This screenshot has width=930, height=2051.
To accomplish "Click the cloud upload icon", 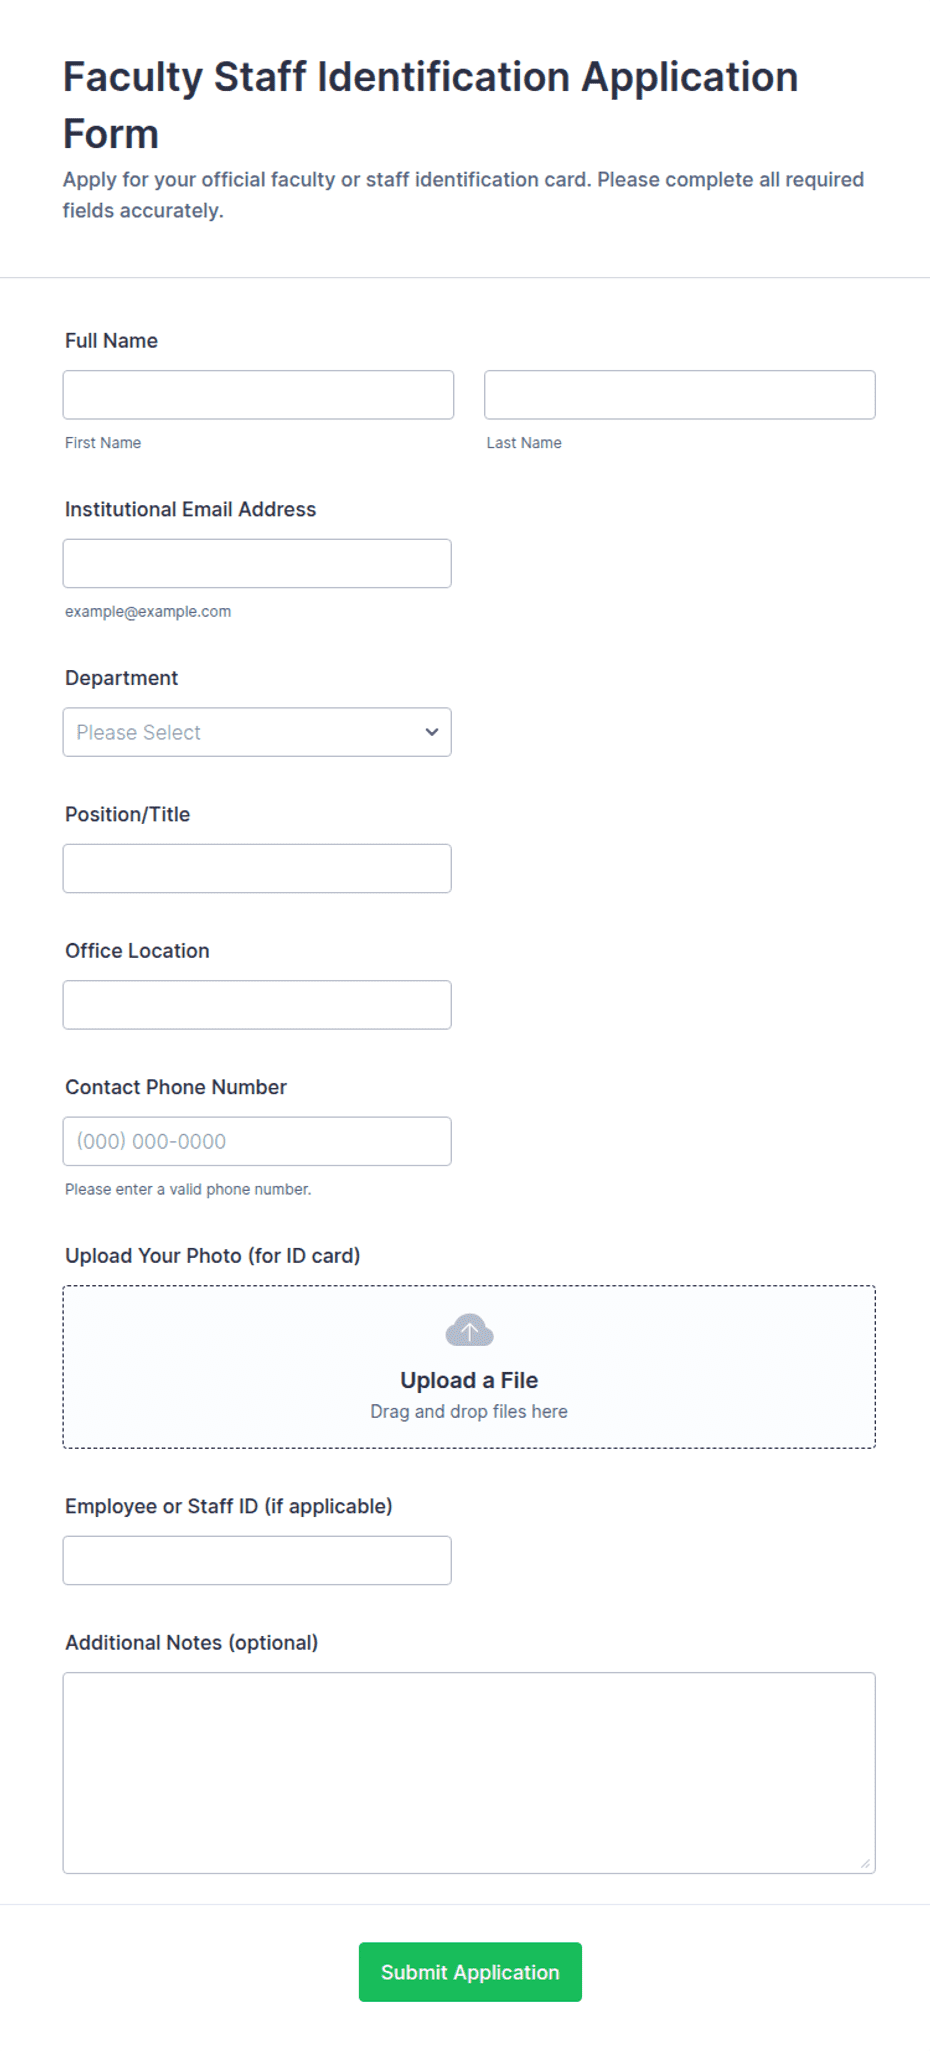I will point(469,1331).
